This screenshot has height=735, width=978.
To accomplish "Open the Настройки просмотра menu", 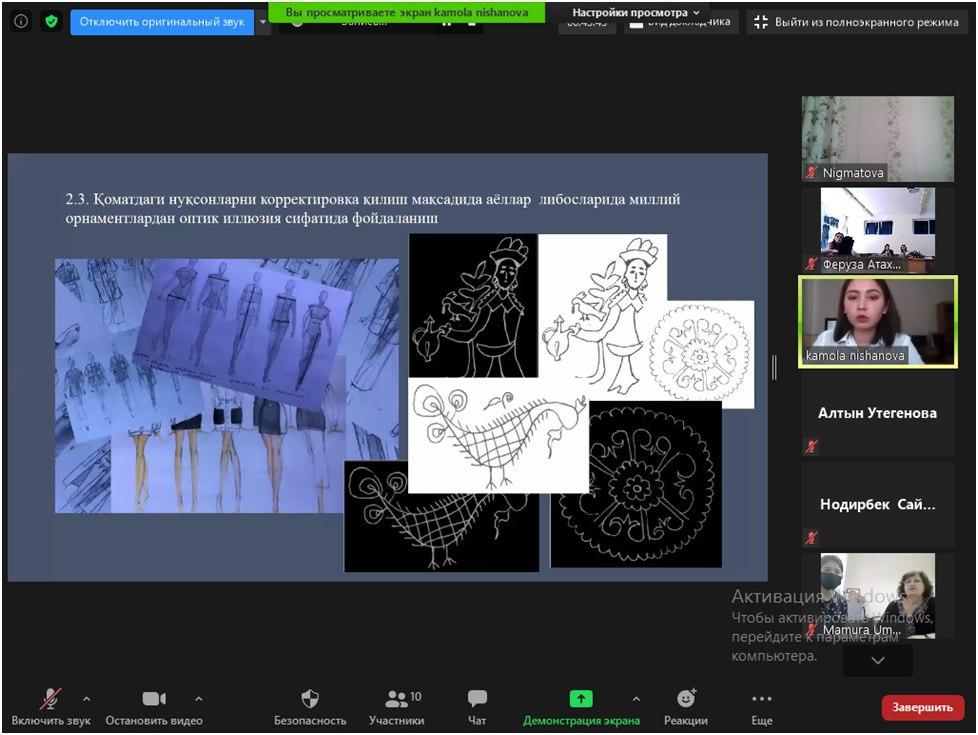I will (x=636, y=12).
